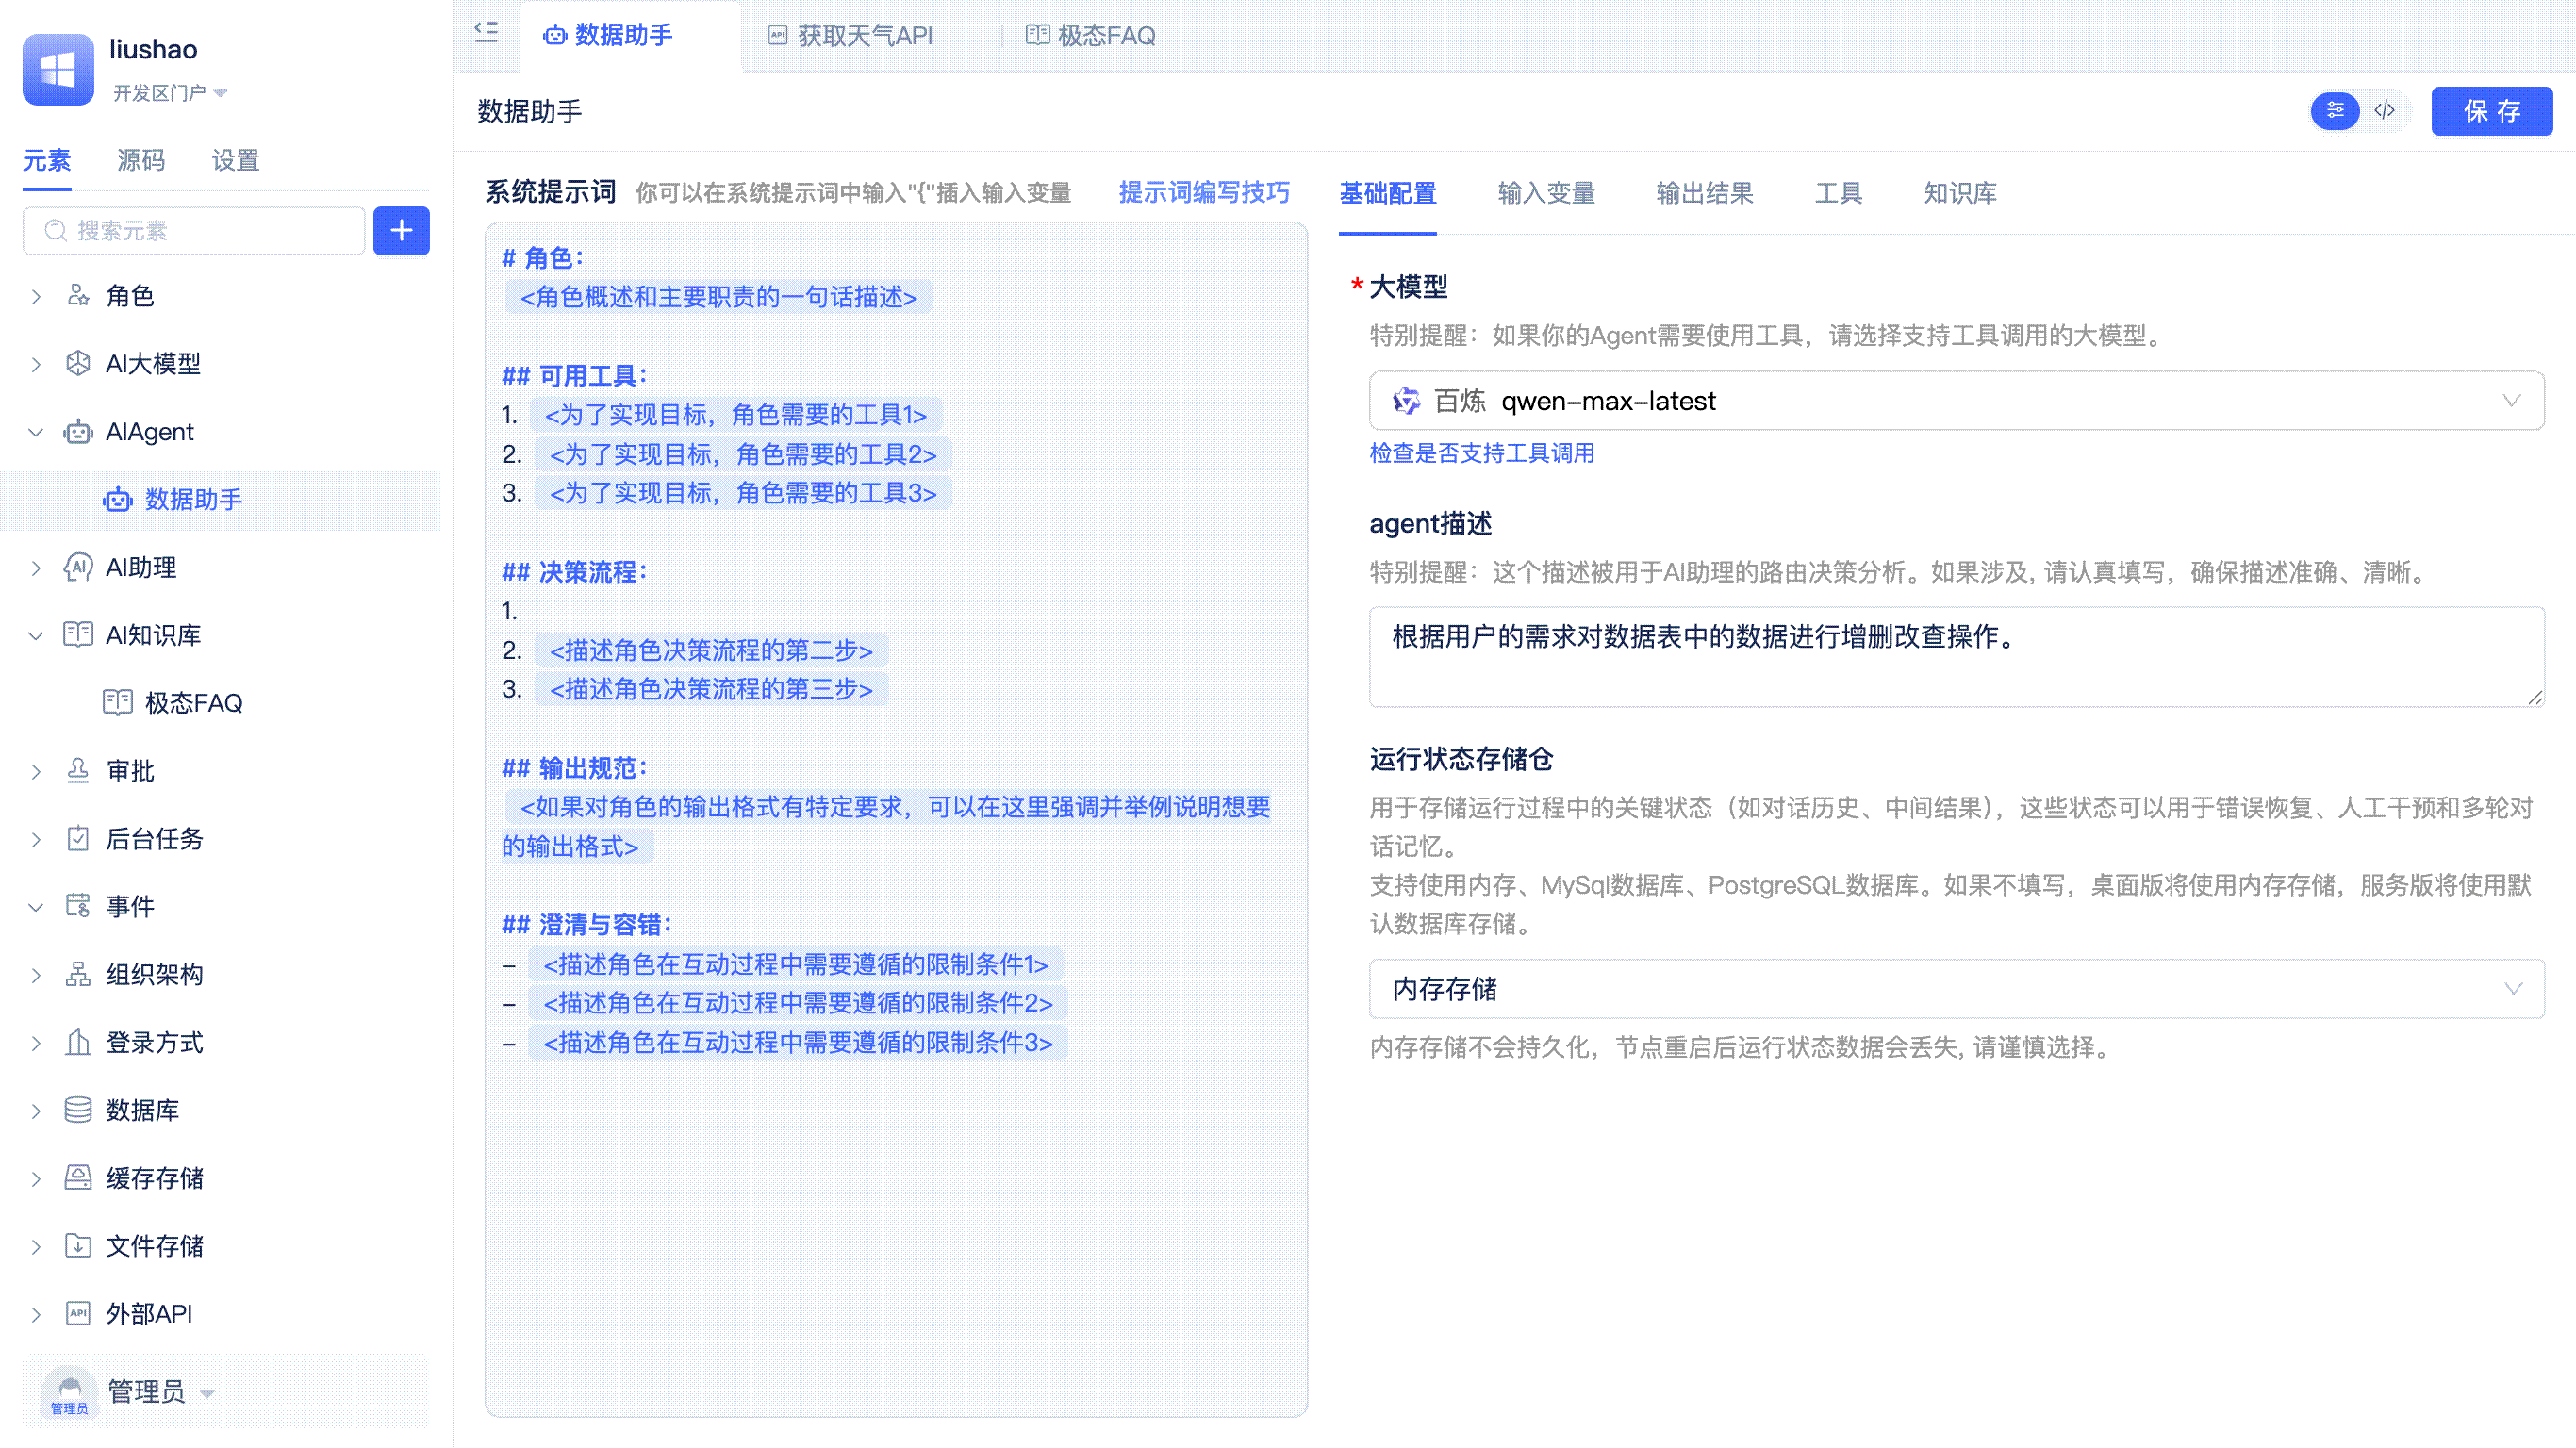This screenshot has height=1448, width=2576.
Task: Open the 管理员 user dropdown arrow
Action: 207,1393
